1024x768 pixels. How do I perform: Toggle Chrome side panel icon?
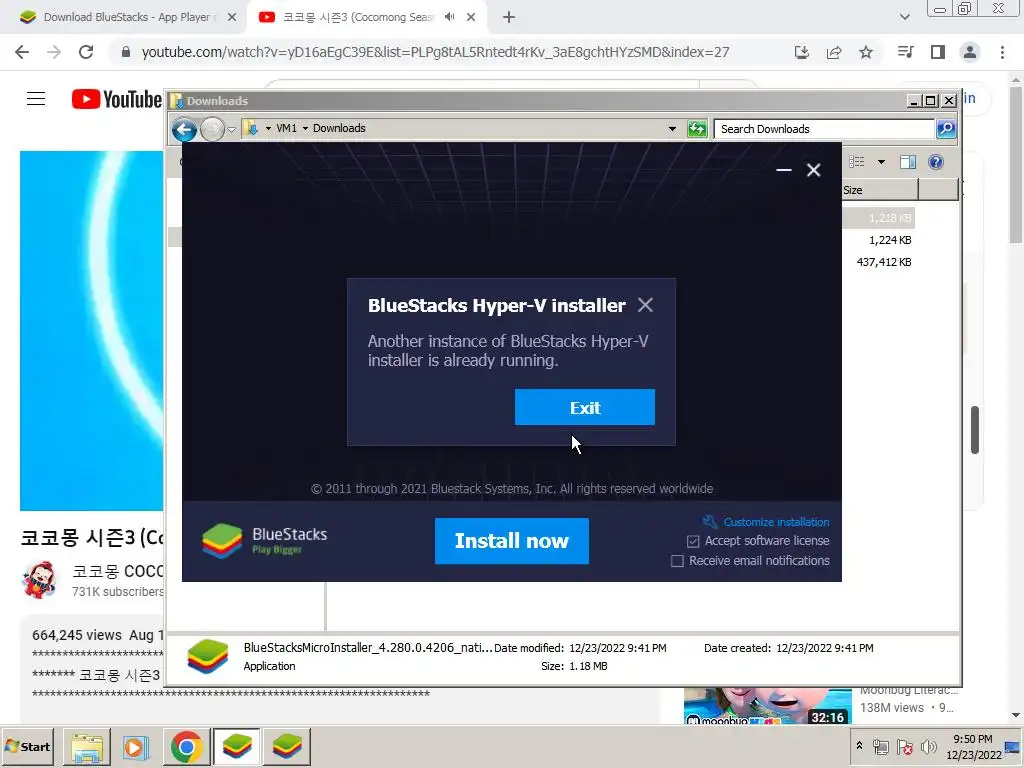tap(938, 52)
